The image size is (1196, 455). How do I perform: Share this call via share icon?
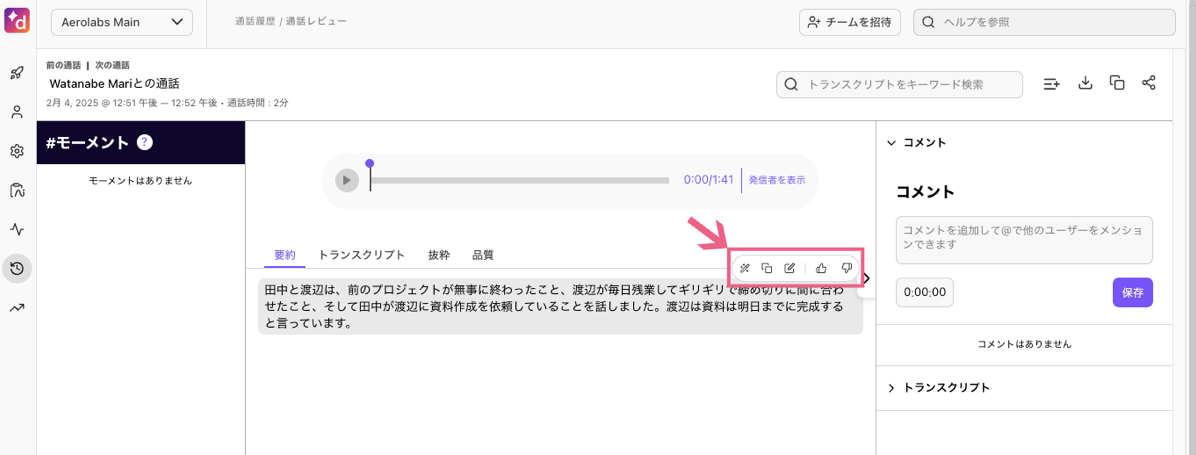pyautogui.click(x=1149, y=83)
